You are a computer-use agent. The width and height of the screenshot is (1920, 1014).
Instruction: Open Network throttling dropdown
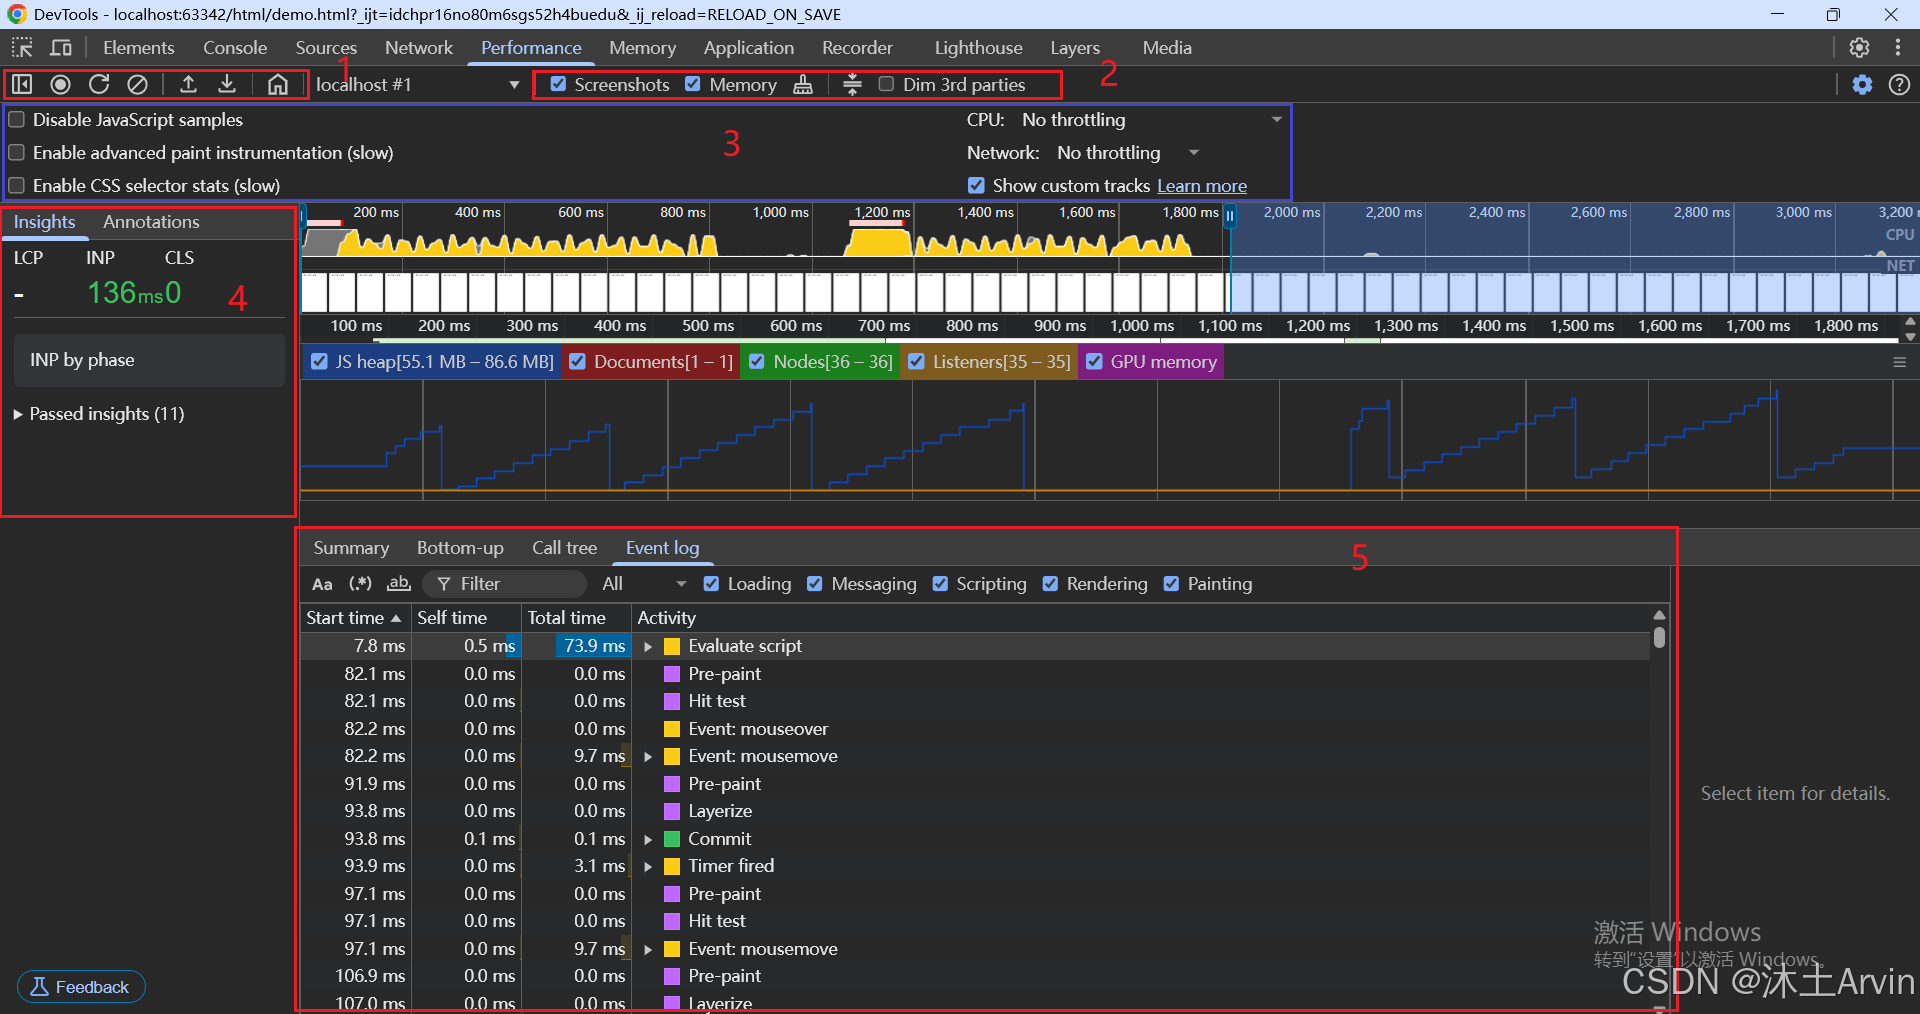coord(1128,152)
